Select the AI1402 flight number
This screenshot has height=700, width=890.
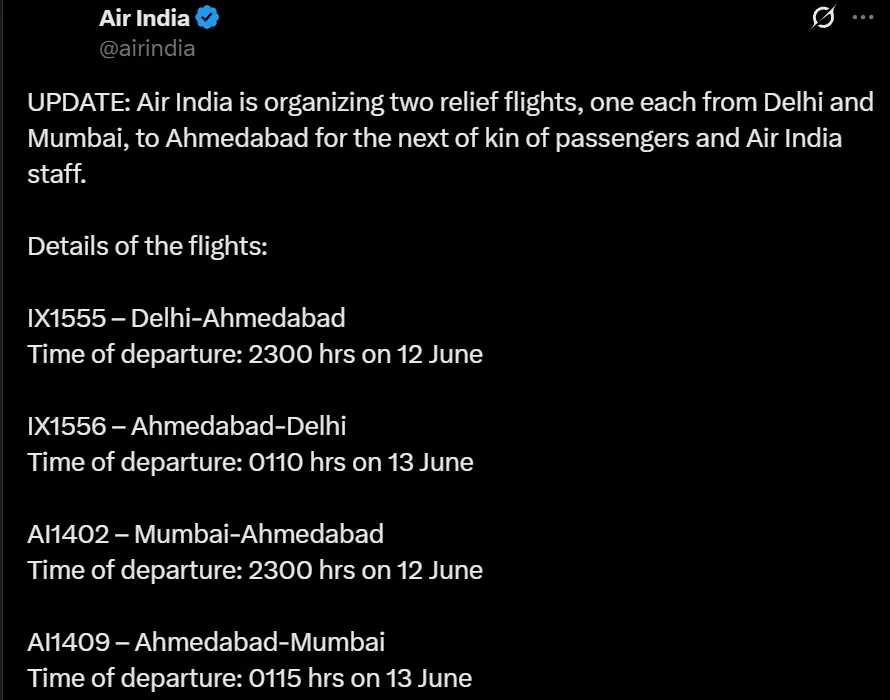(68, 534)
